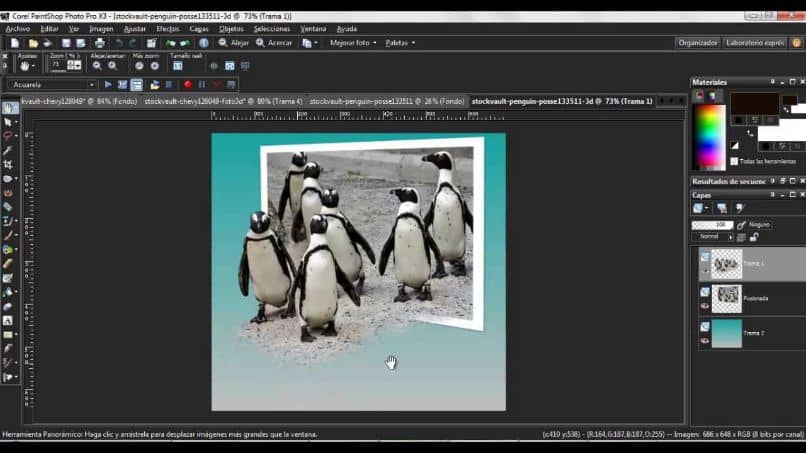Click the layer opacity slider showing 100

pyautogui.click(x=712, y=225)
